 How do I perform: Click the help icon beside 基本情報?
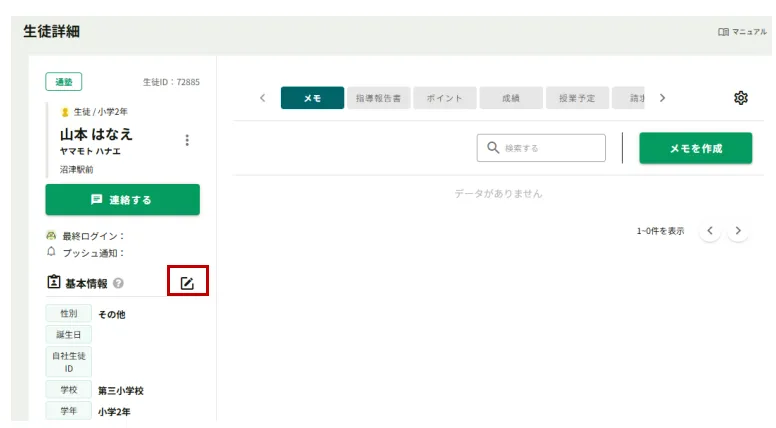(x=119, y=284)
